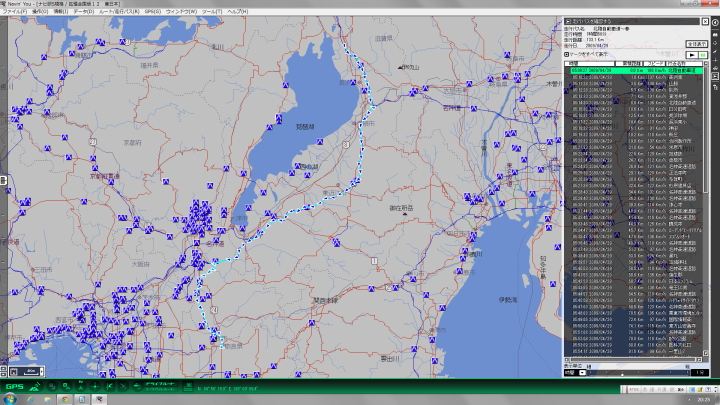This screenshot has height=405, width=720.
Task: Sort by the nearby place name column header
Action: click(x=684, y=63)
